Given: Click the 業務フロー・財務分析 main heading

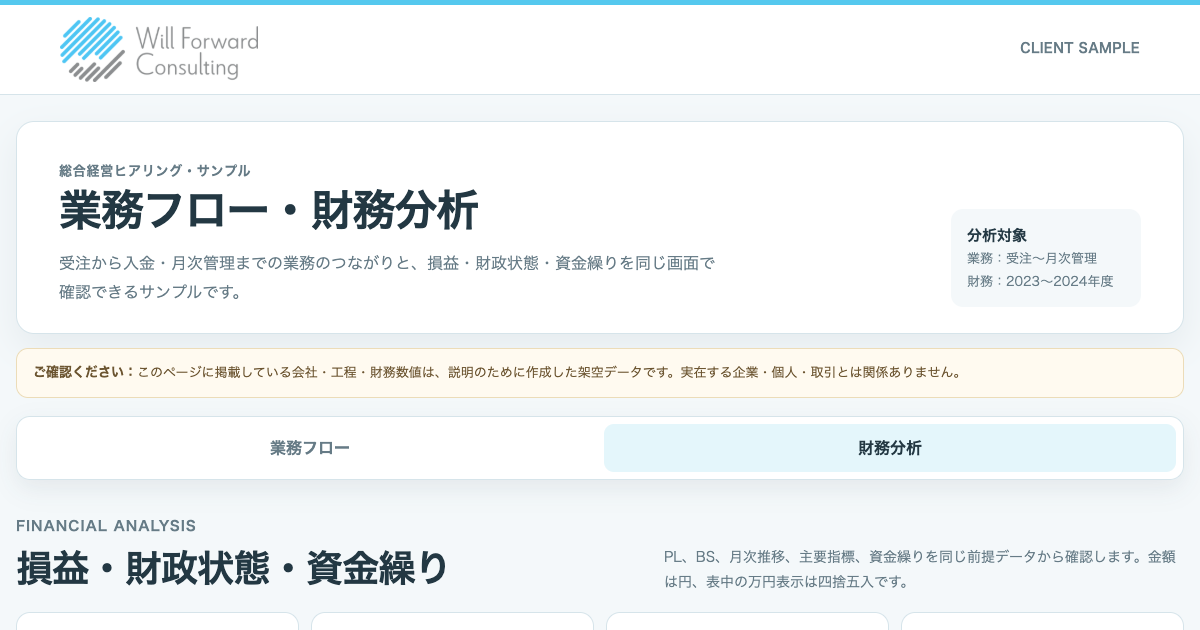Looking at the screenshot, I should [269, 210].
